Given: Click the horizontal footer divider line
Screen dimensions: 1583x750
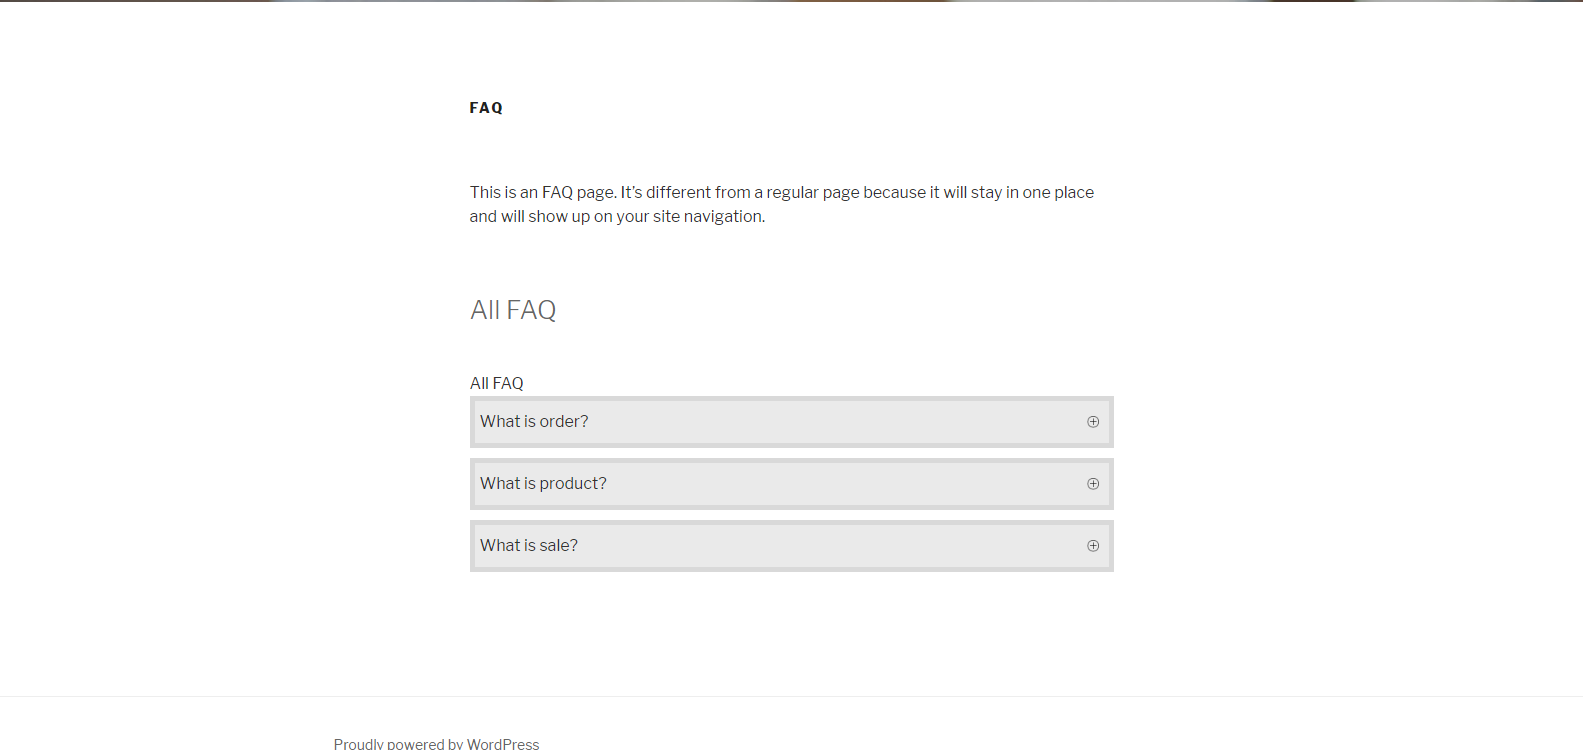Looking at the screenshot, I should click(791, 696).
